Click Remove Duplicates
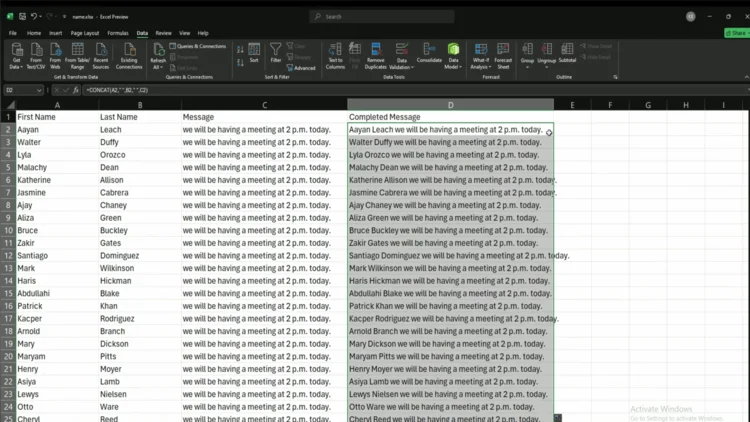 coord(375,56)
